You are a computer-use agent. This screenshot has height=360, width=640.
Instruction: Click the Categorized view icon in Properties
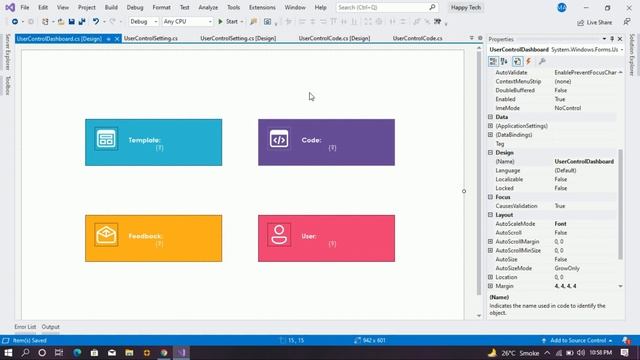pyautogui.click(x=493, y=61)
